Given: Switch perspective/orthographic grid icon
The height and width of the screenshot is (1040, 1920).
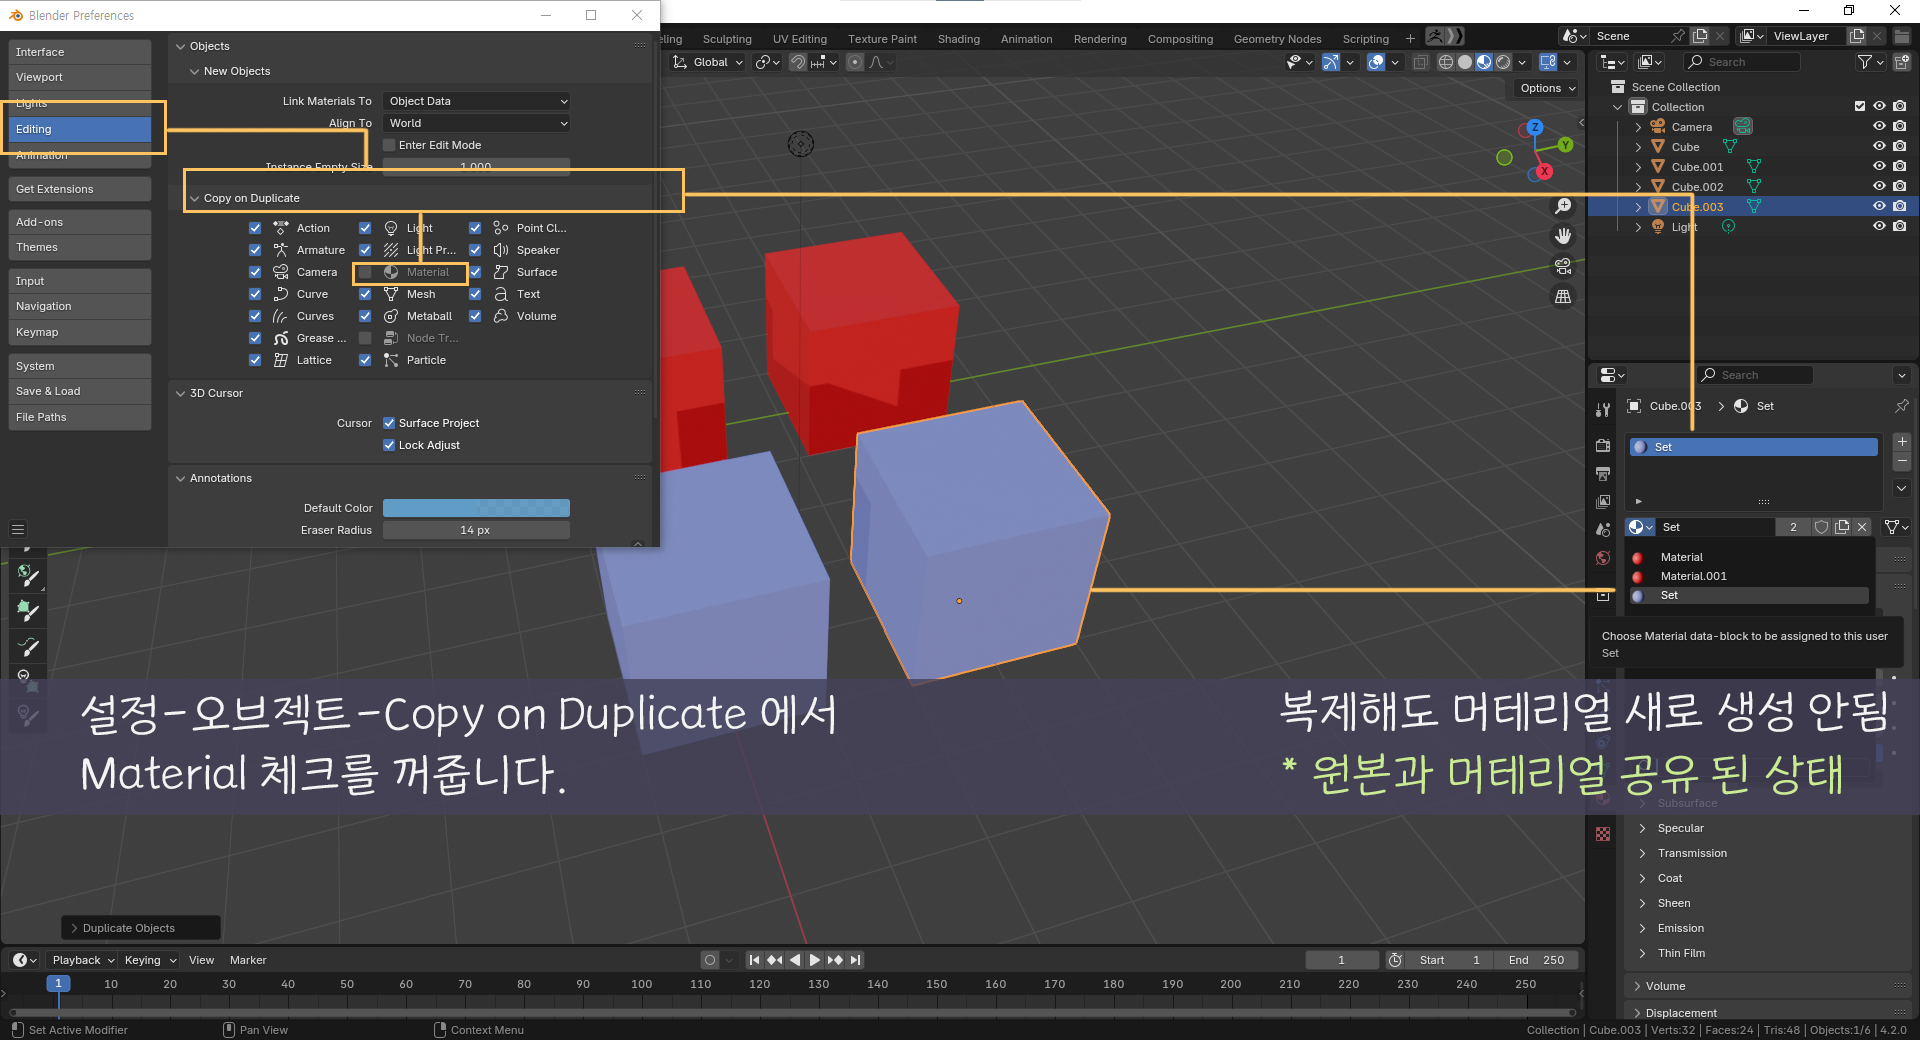Looking at the screenshot, I should click(1563, 297).
